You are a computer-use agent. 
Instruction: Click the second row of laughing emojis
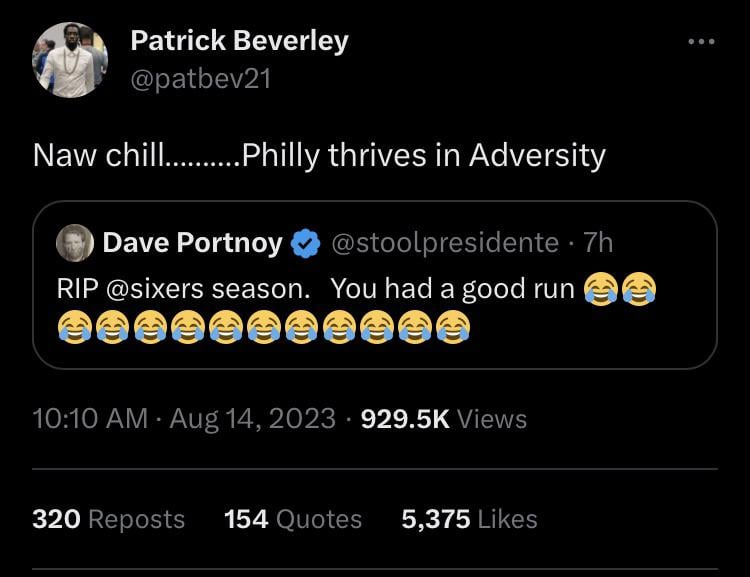coord(263,326)
